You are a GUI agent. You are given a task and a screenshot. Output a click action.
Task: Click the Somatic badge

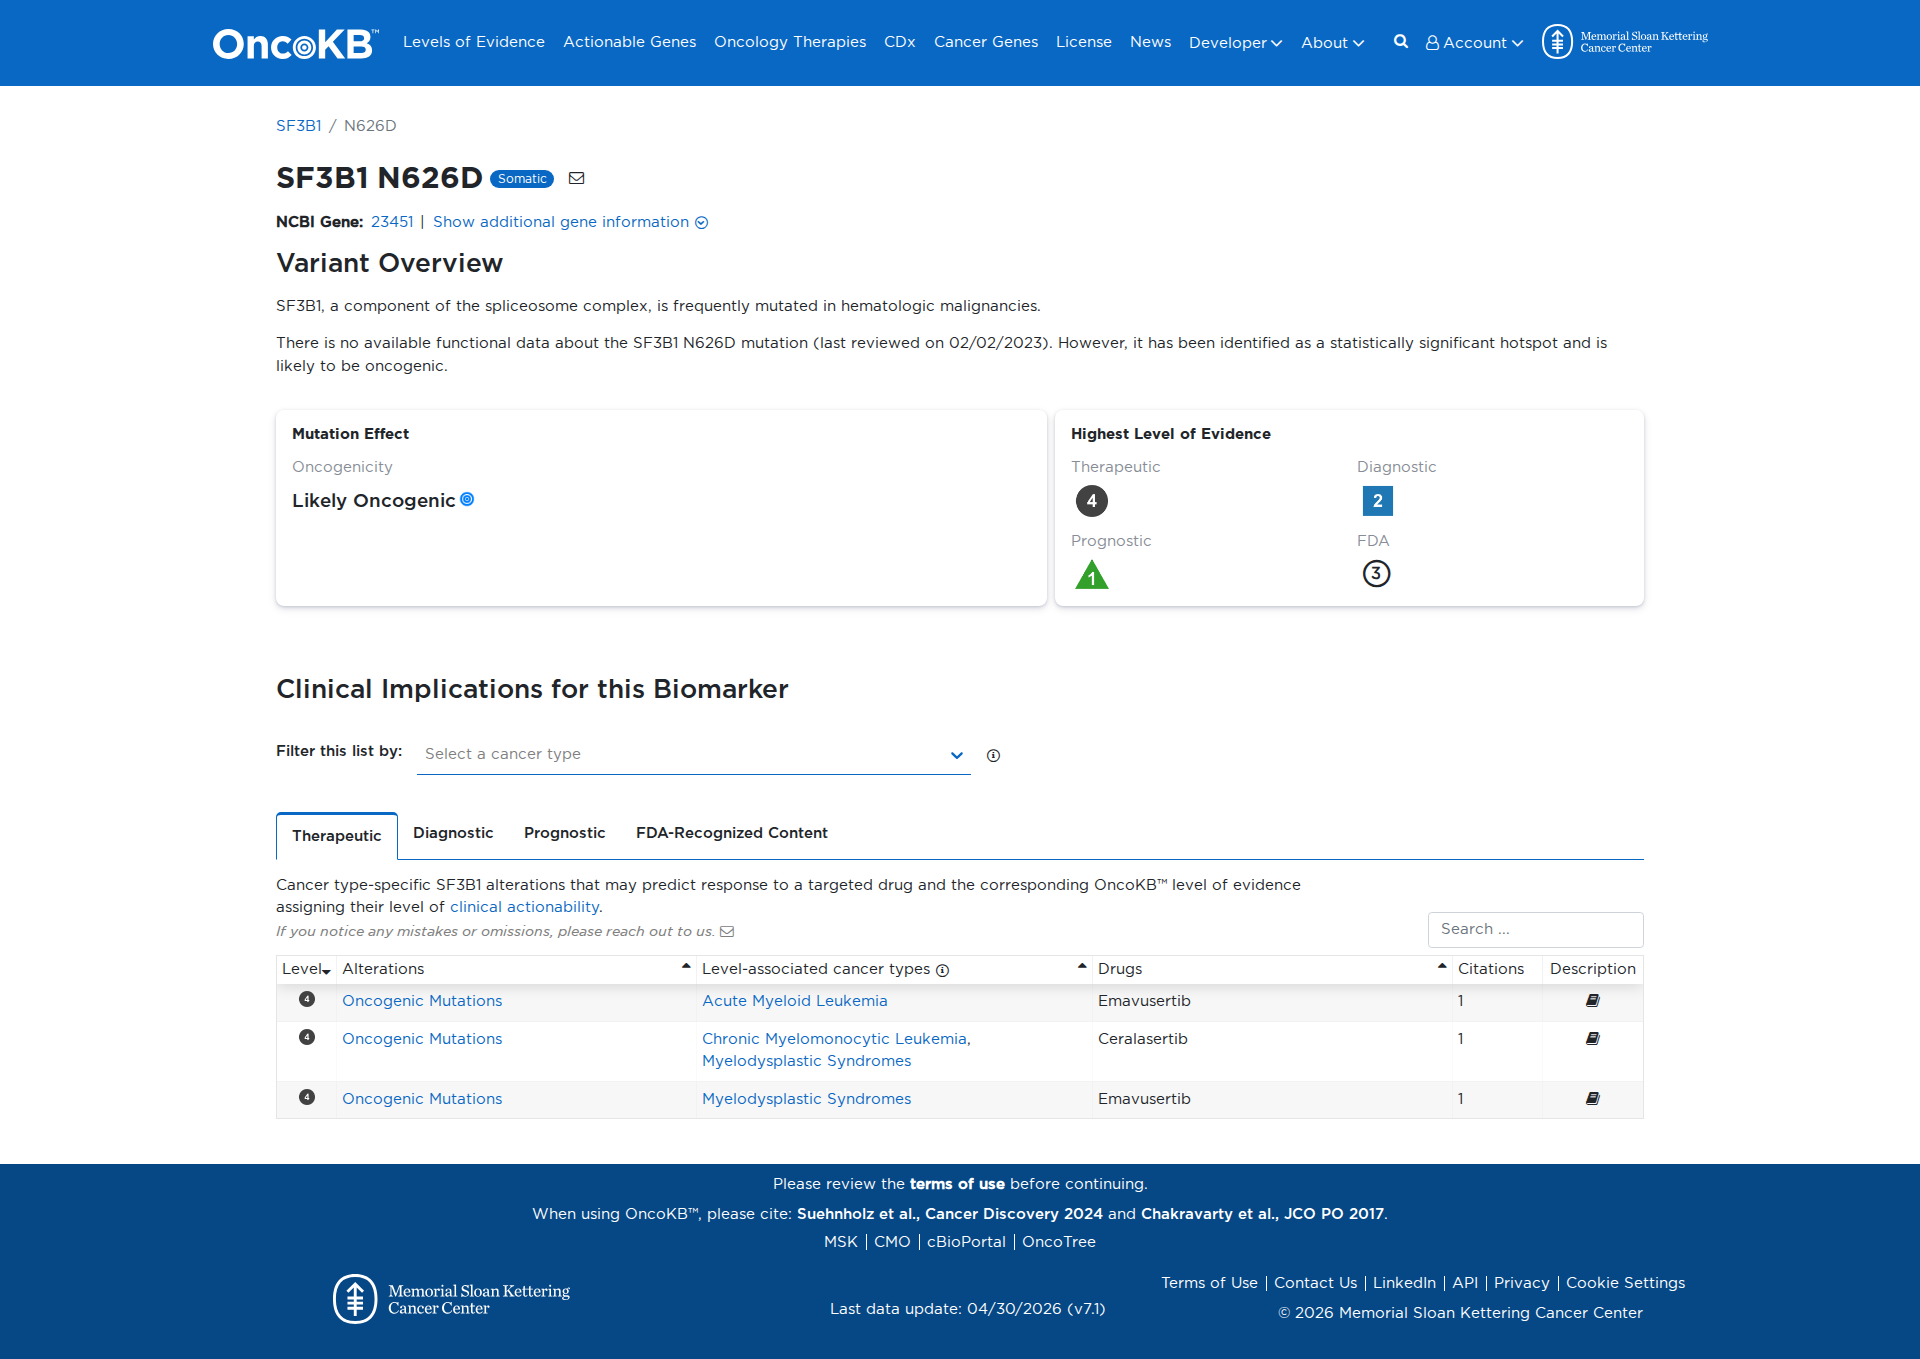(522, 179)
